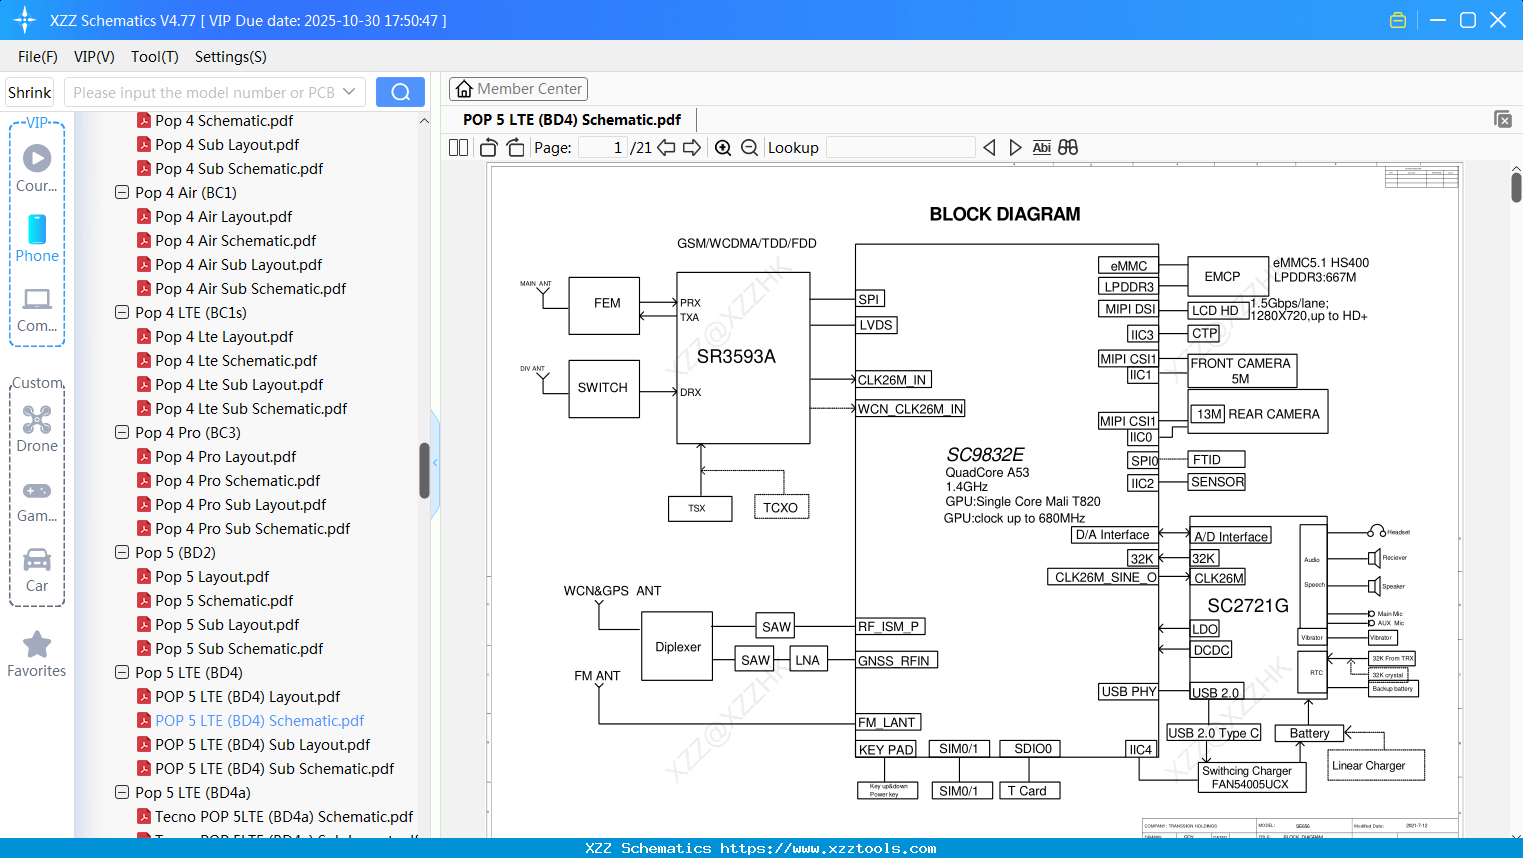Toggle the match-pair search icon near Lookup
1523x858 pixels.
coord(1066,147)
